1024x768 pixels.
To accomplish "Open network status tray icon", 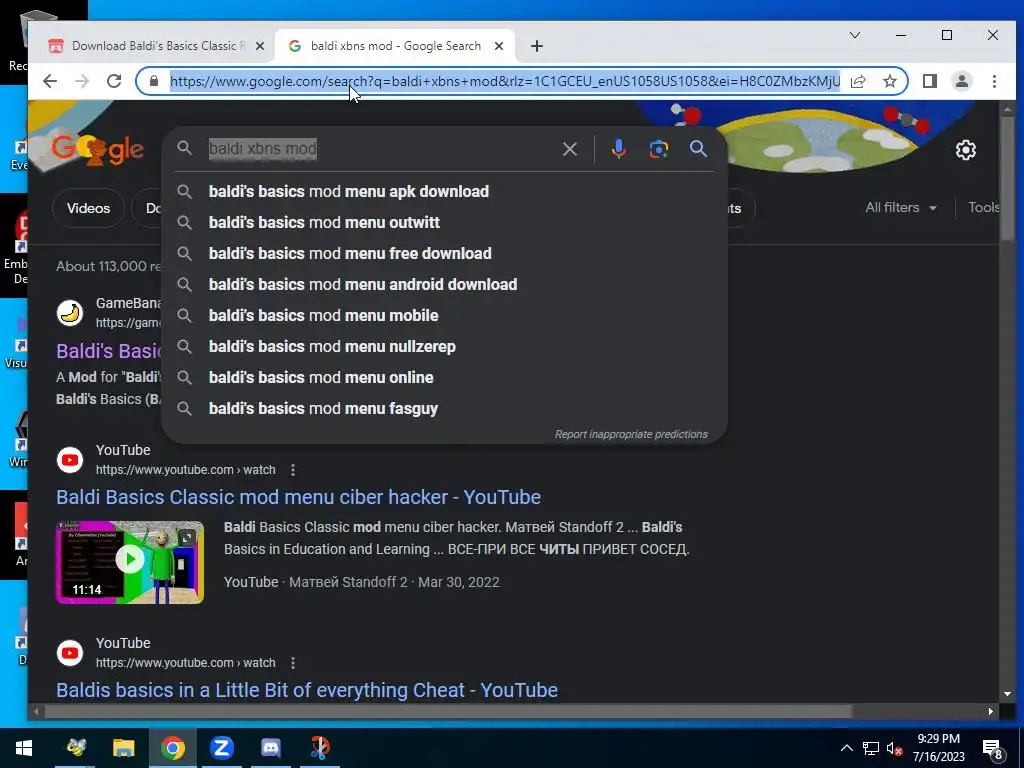I will coord(871,748).
